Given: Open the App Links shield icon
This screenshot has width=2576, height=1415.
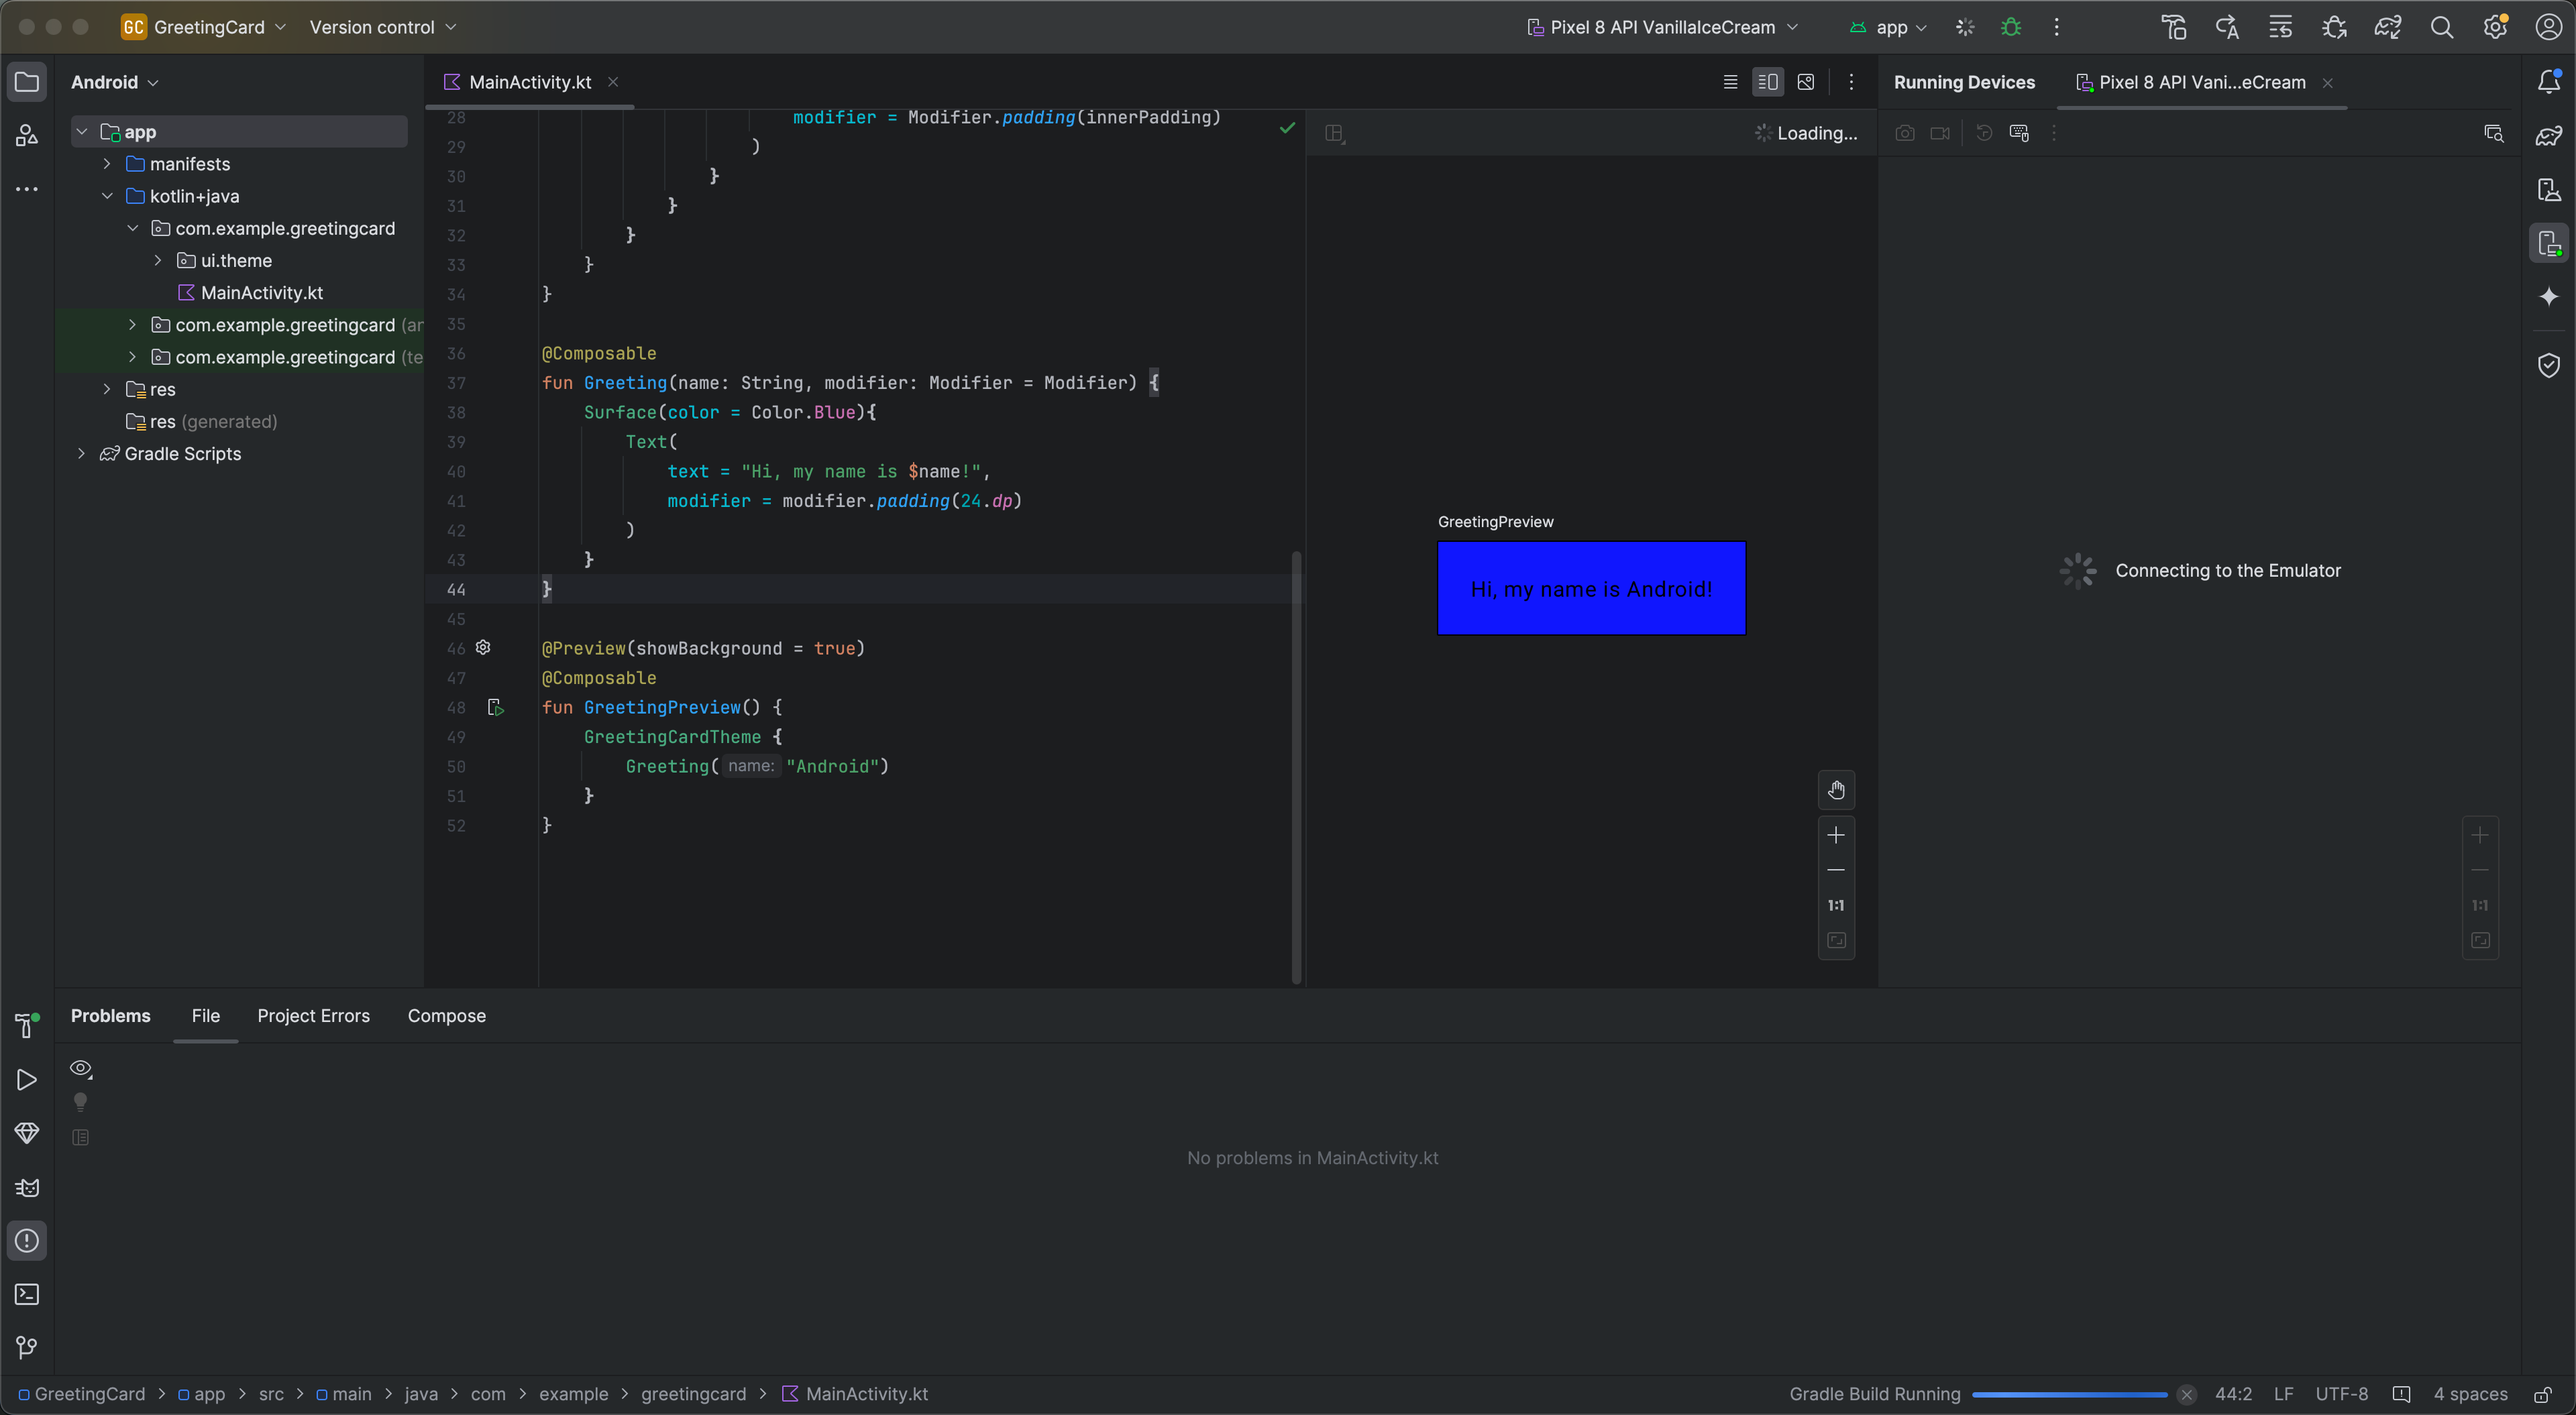Looking at the screenshot, I should (x=2549, y=365).
